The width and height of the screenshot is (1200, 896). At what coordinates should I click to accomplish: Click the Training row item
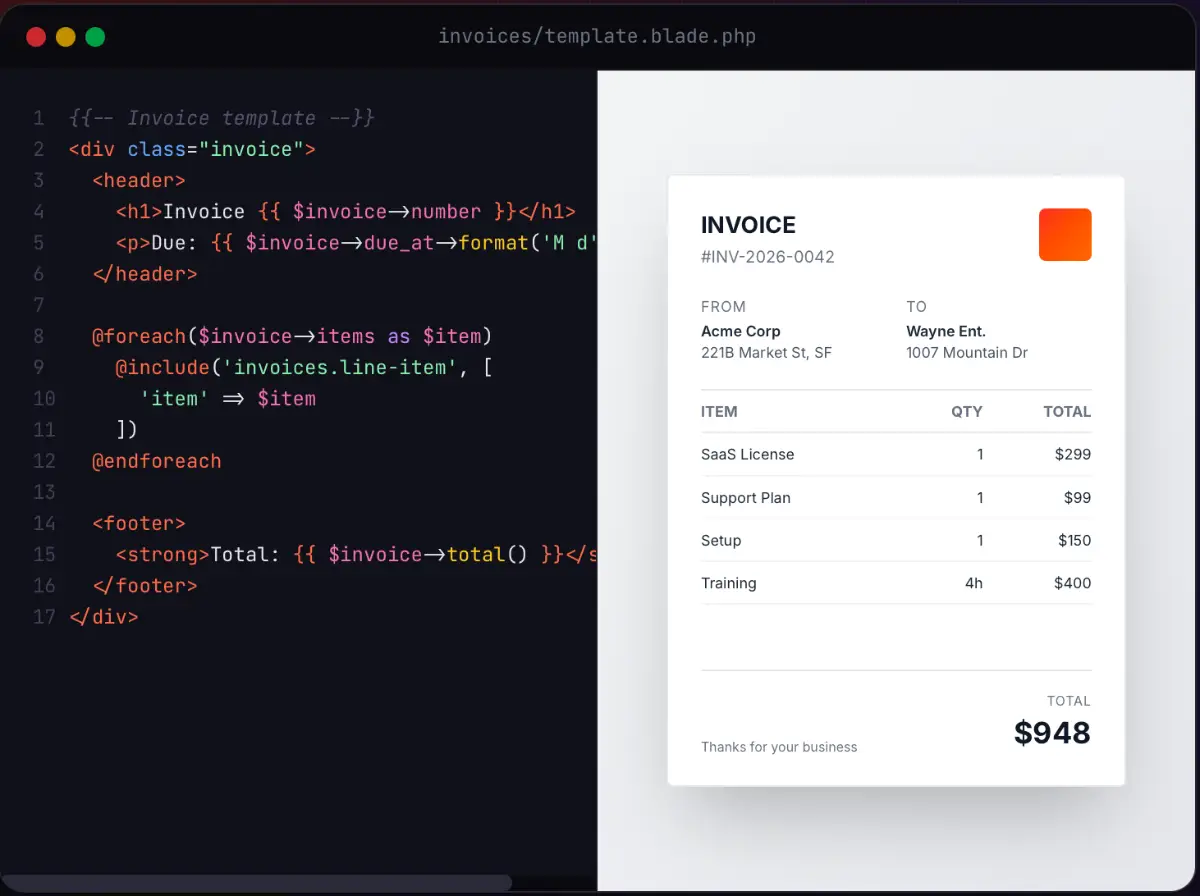point(729,583)
